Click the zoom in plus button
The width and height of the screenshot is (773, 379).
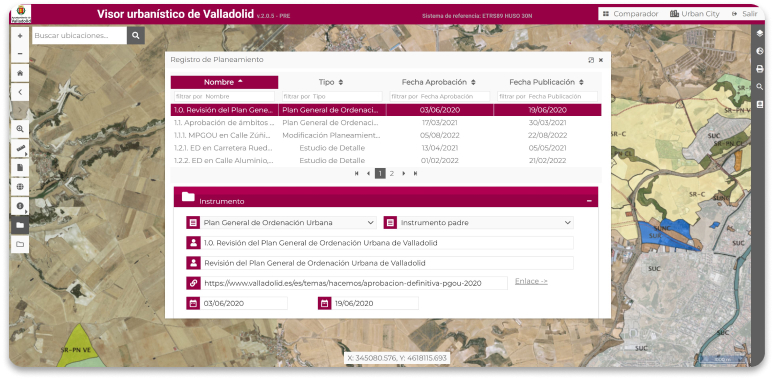point(20,36)
